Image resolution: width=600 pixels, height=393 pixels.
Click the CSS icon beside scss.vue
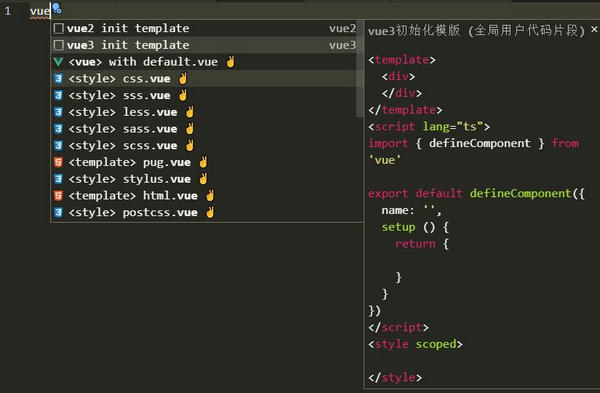coord(58,145)
